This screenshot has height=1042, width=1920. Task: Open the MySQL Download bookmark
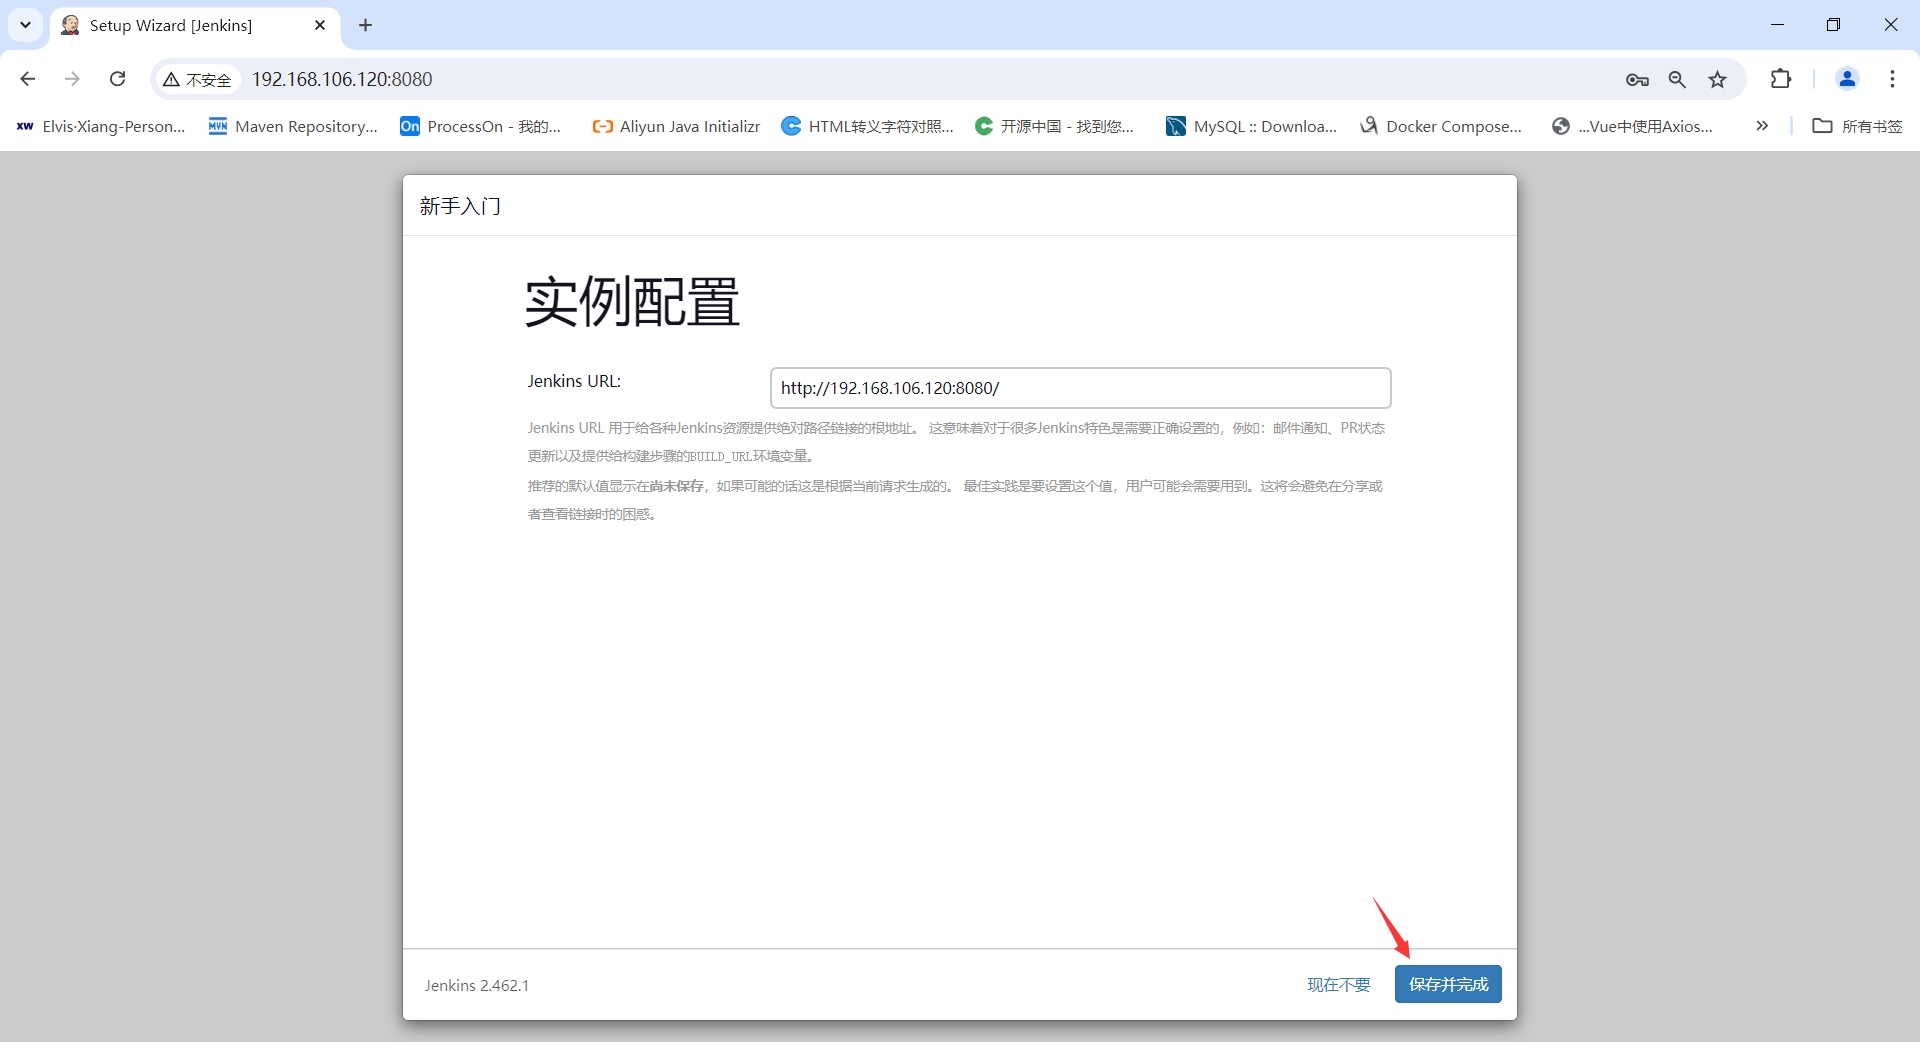1252,126
